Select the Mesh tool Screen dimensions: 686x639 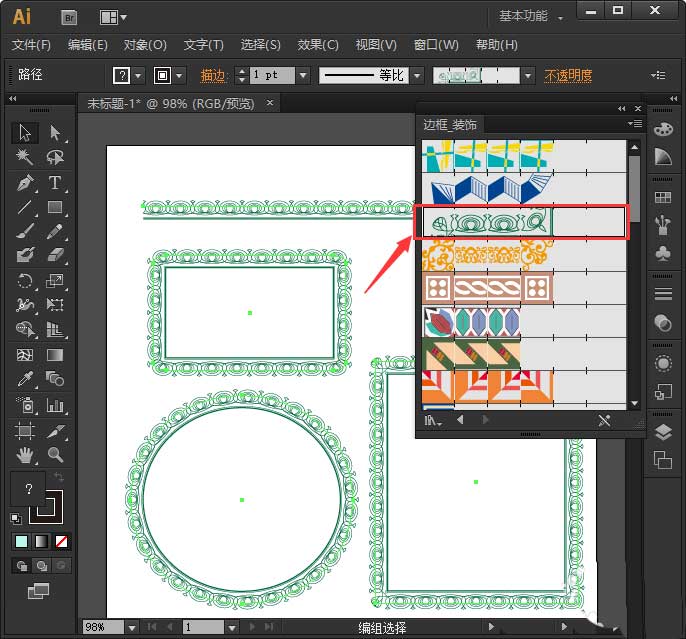25,355
